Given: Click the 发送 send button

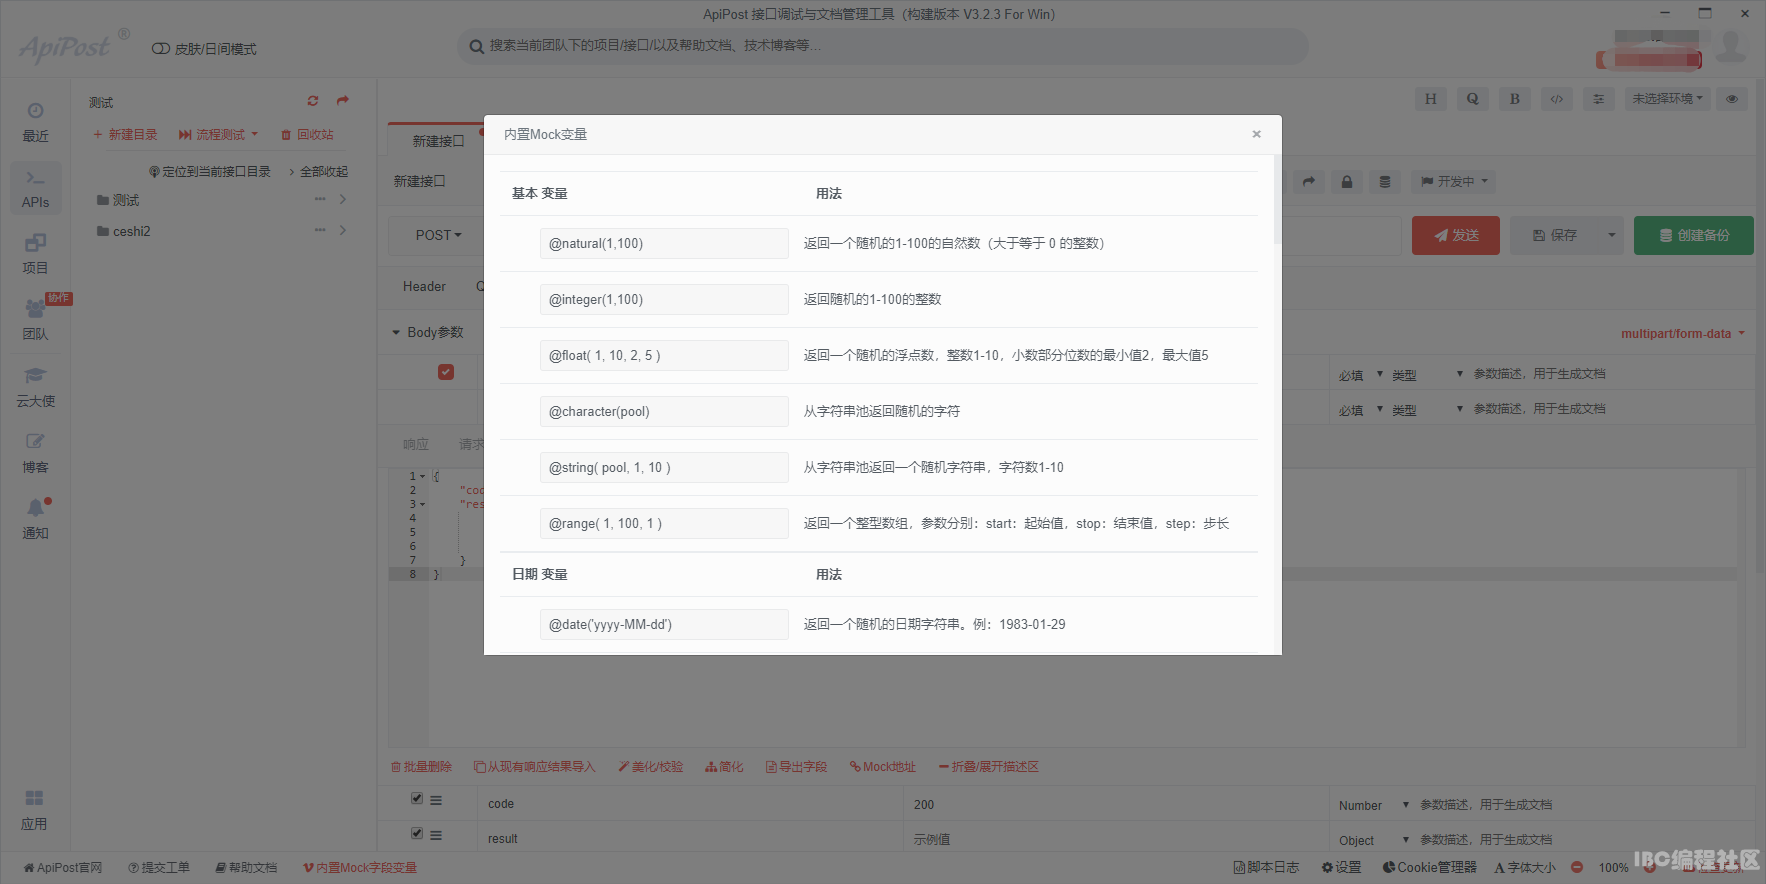Looking at the screenshot, I should 1456,236.
